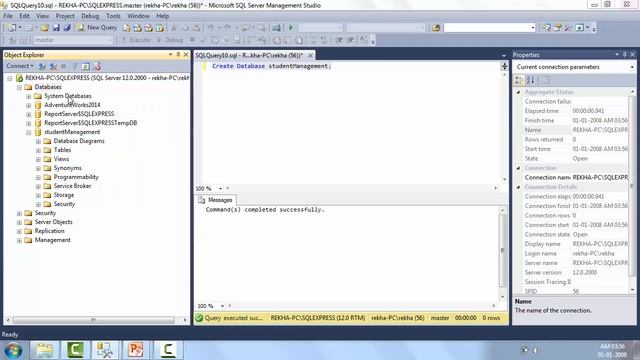Open a file with the Open File icon
640x360 pixels.
coord(44,28)
